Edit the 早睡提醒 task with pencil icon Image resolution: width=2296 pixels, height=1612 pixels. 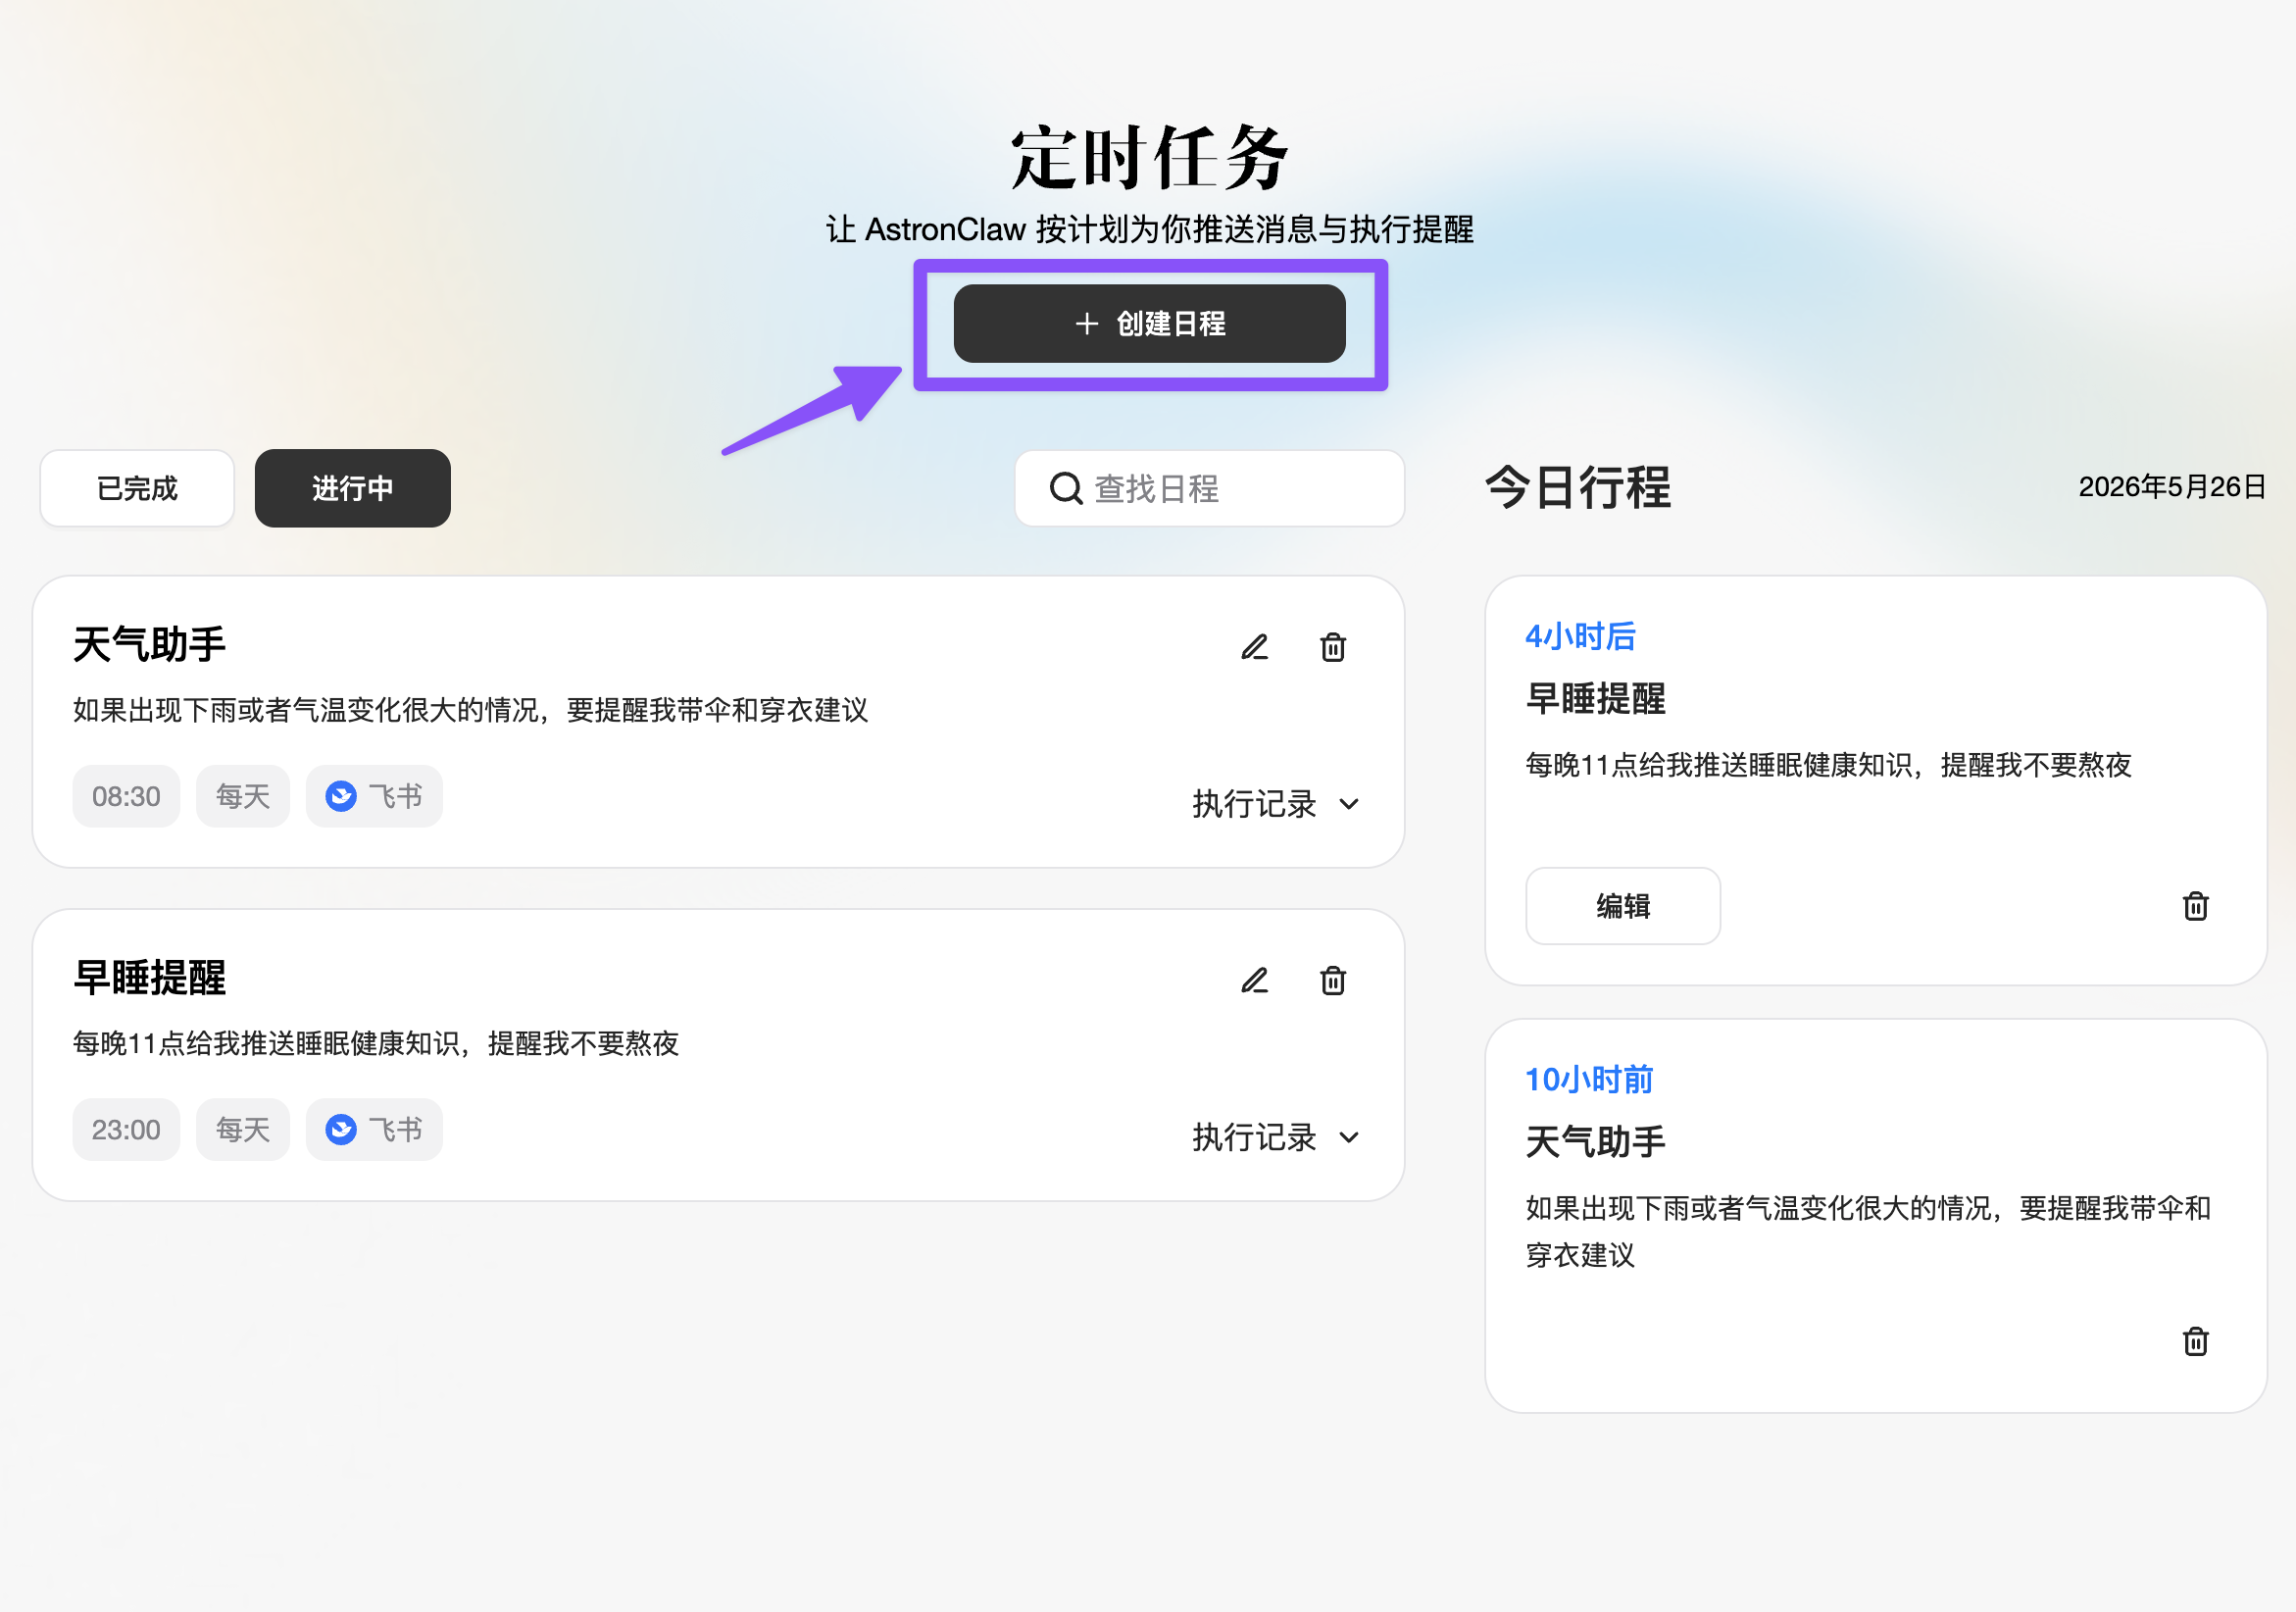(1254, 980)
